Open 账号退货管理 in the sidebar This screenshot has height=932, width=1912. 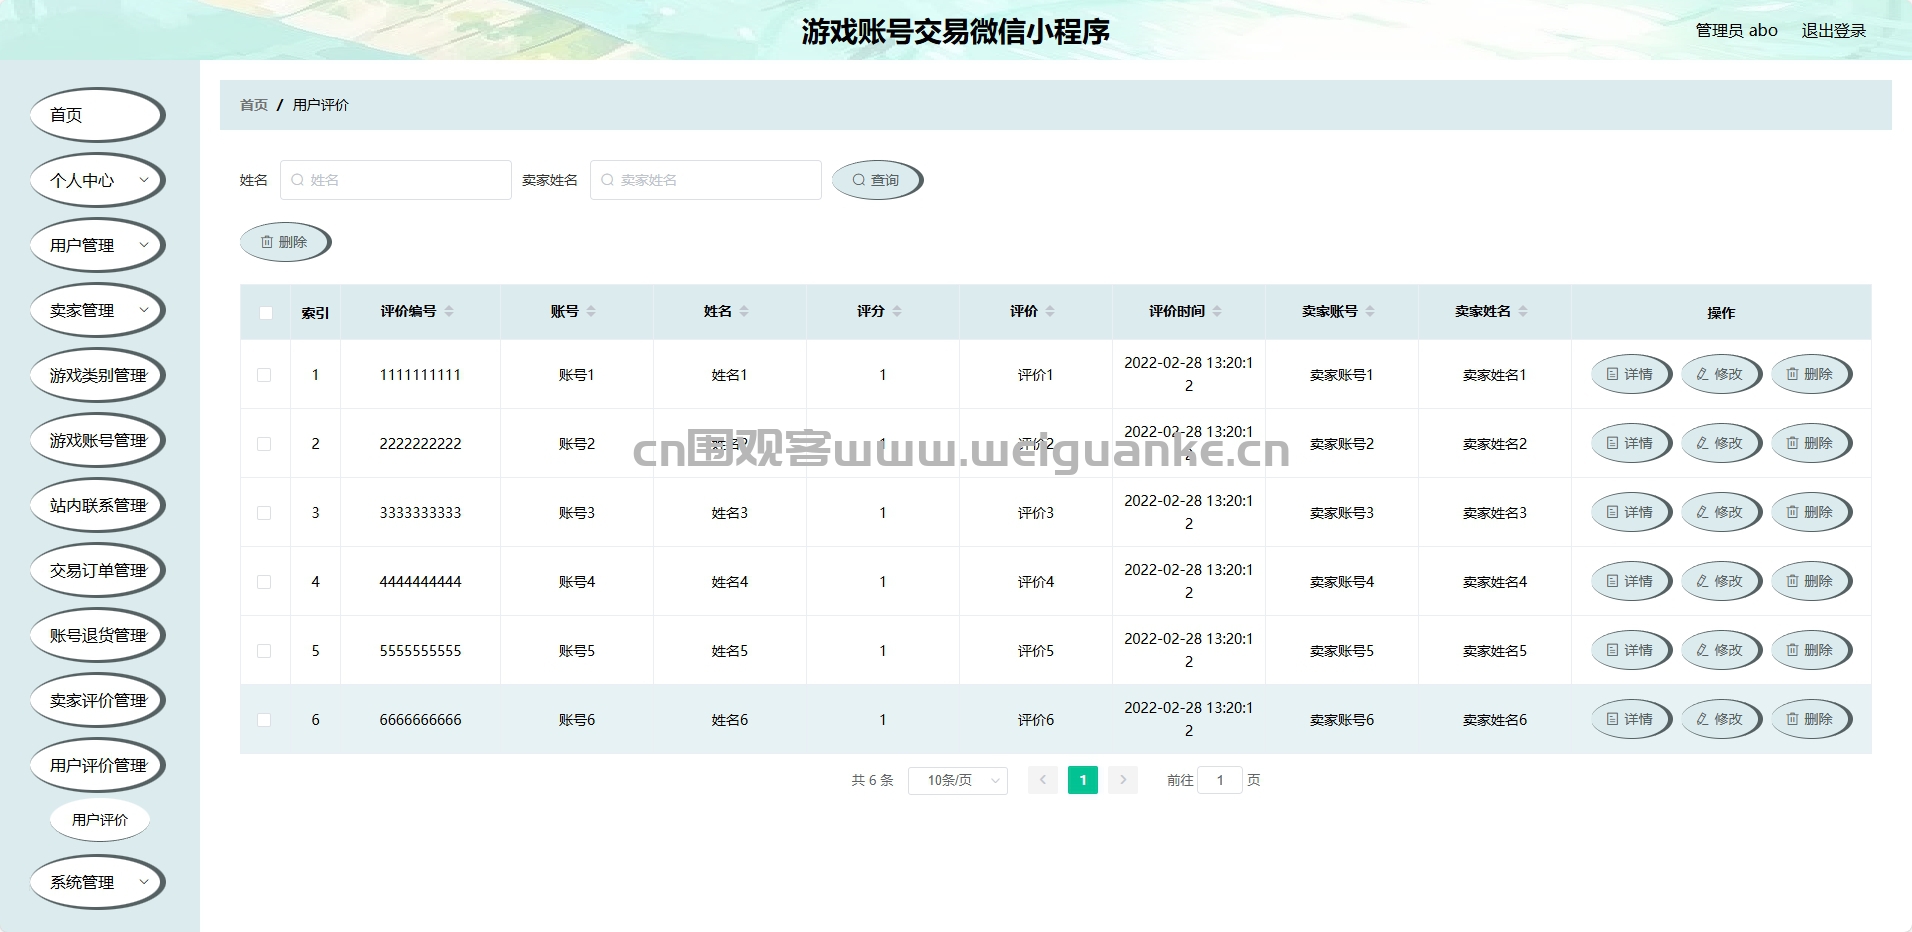click(97, 635)
